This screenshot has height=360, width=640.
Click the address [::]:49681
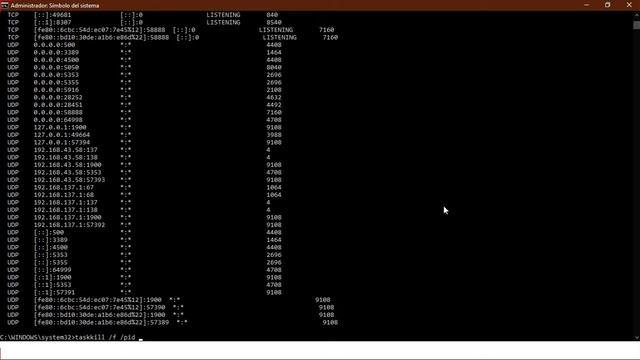[x=52, y=15]
